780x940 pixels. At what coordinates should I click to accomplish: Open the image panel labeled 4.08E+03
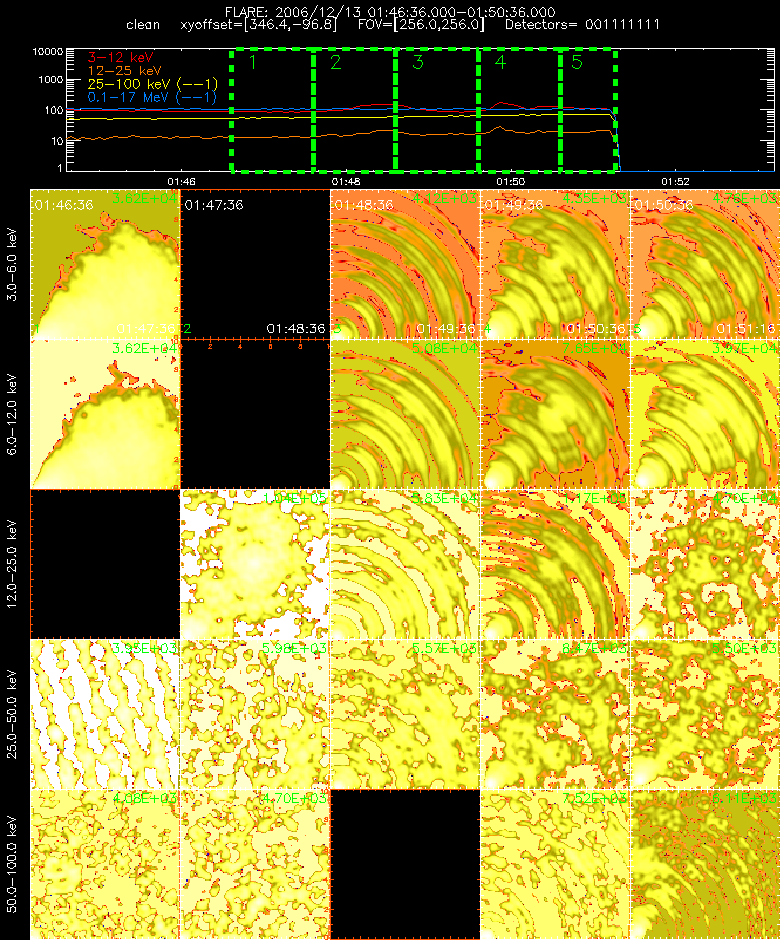pyautogui.click(x=105, y=864)
